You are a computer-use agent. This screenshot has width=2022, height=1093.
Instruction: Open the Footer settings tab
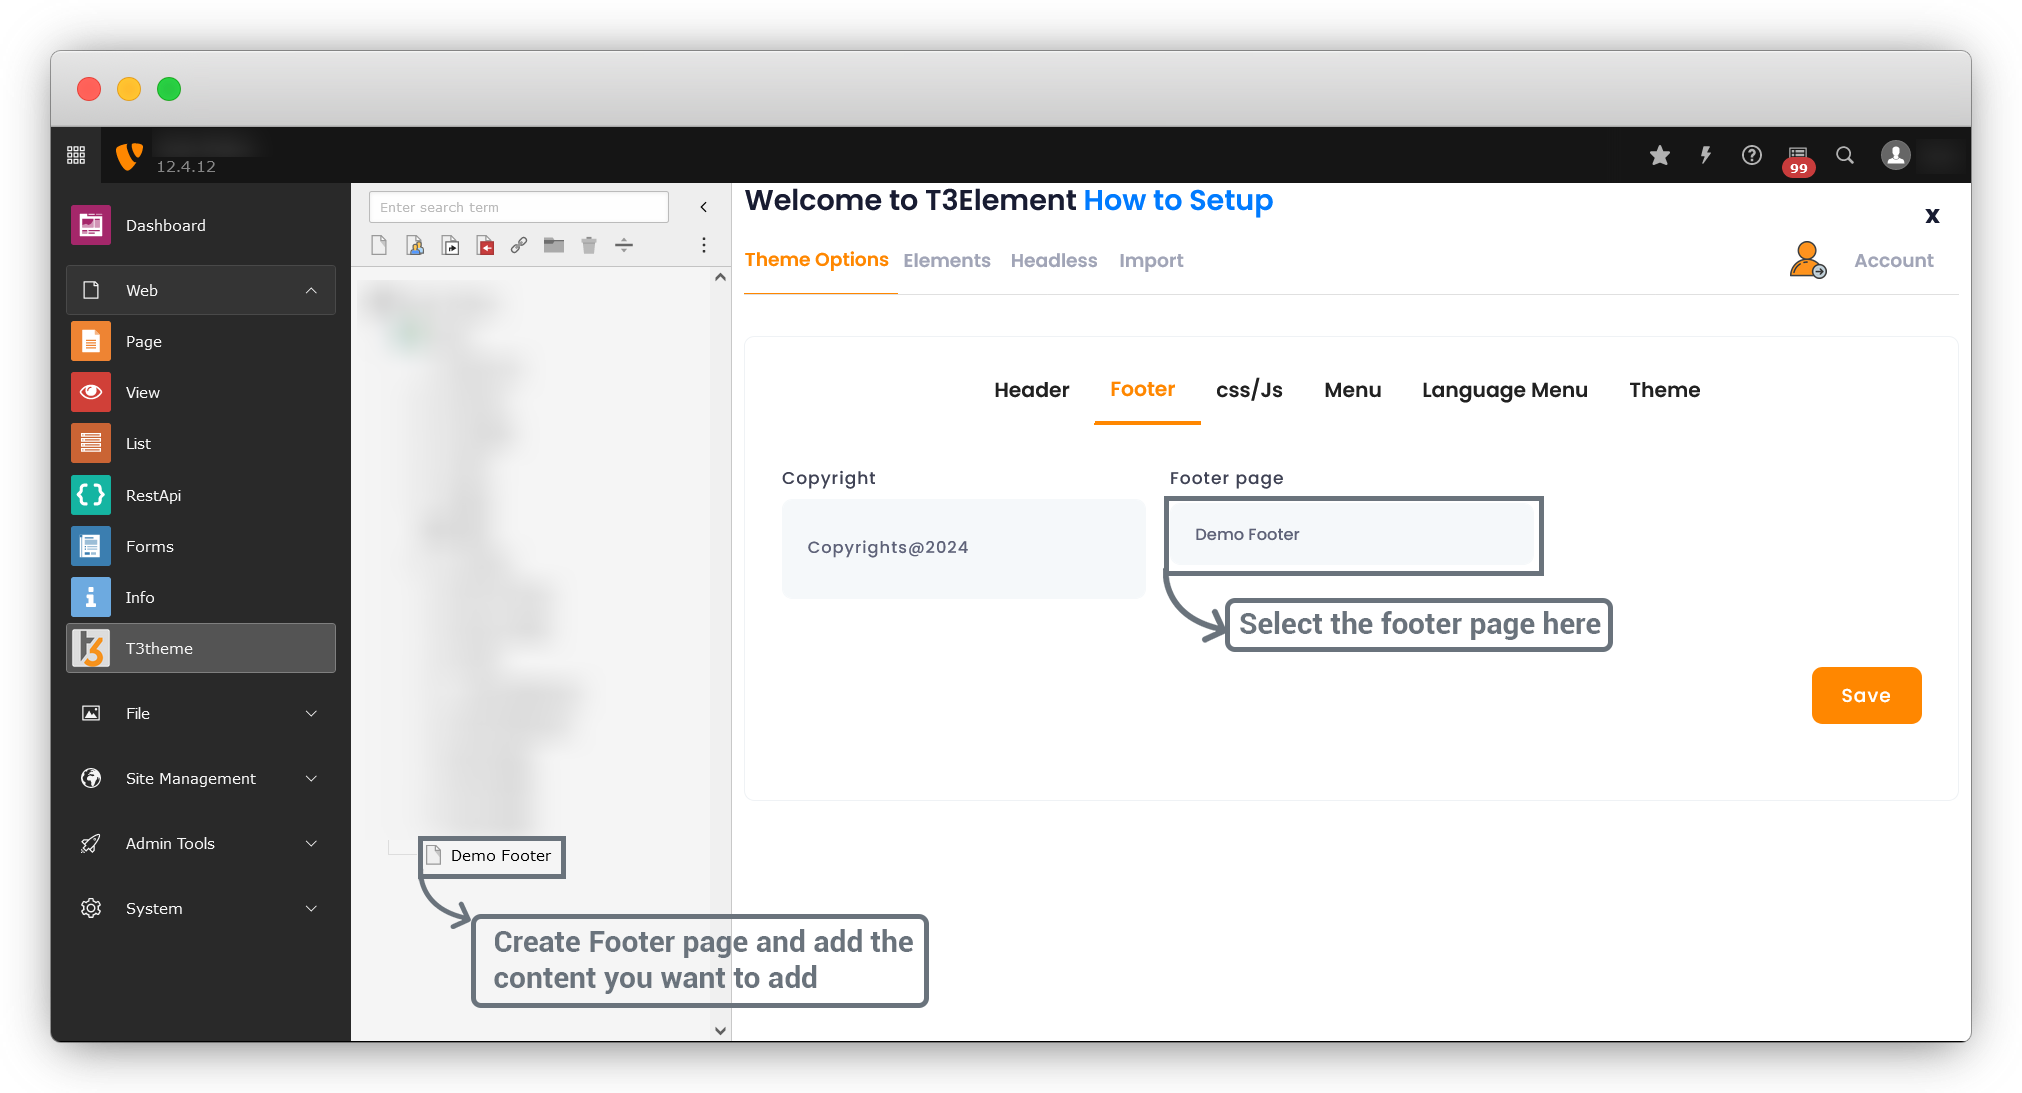click(x=1142, y=389)
